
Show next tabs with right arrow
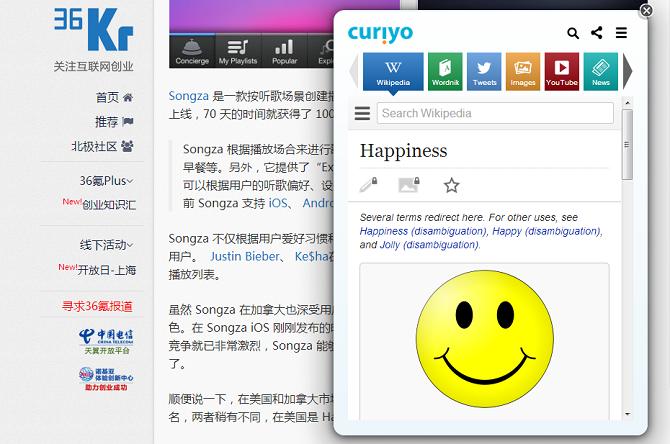[627, 71]
